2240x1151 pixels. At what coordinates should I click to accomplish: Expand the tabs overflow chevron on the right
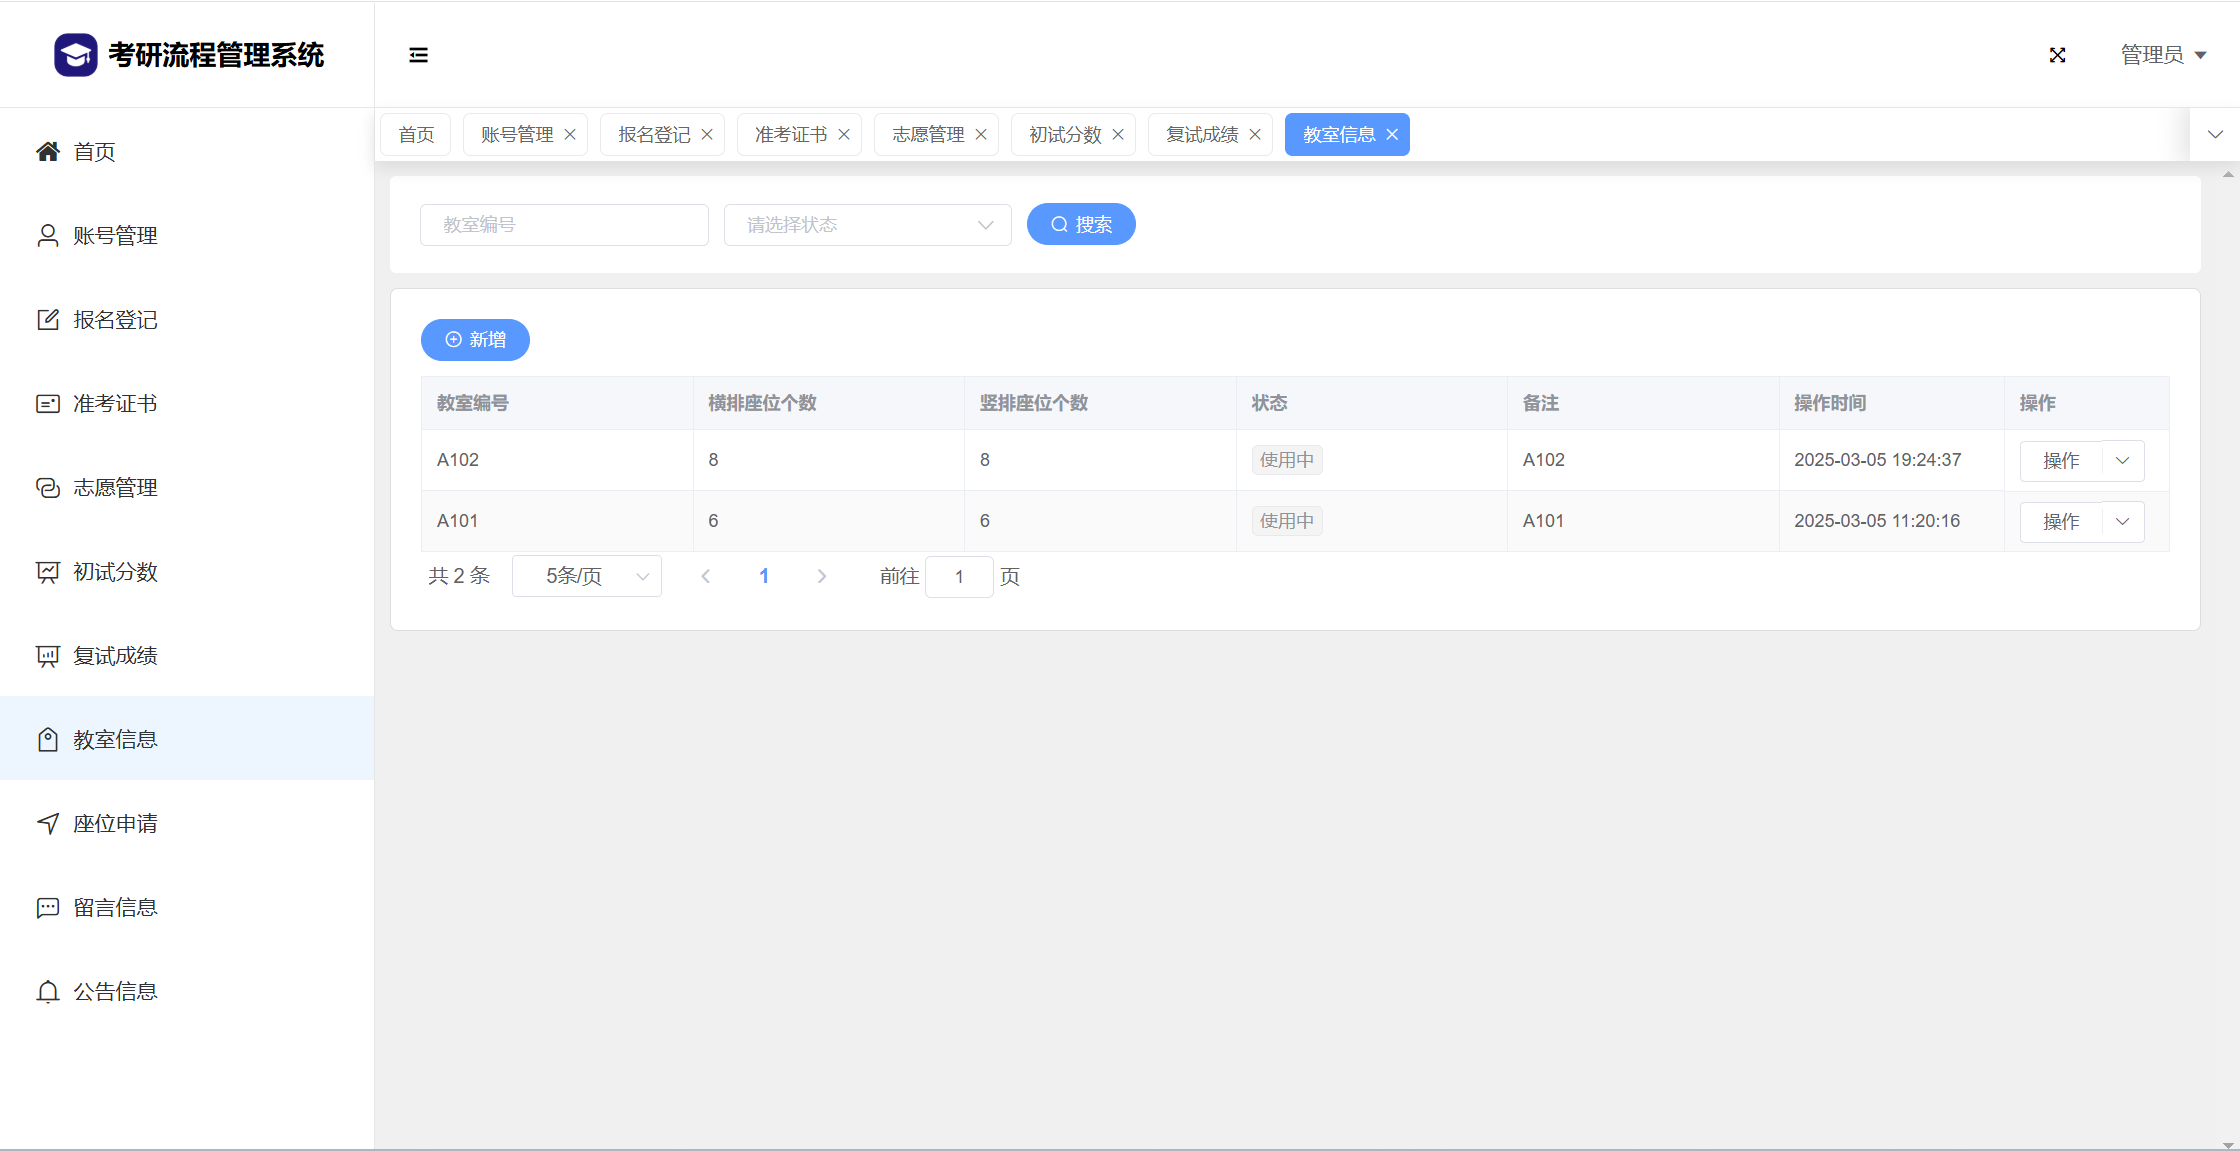2215,135
